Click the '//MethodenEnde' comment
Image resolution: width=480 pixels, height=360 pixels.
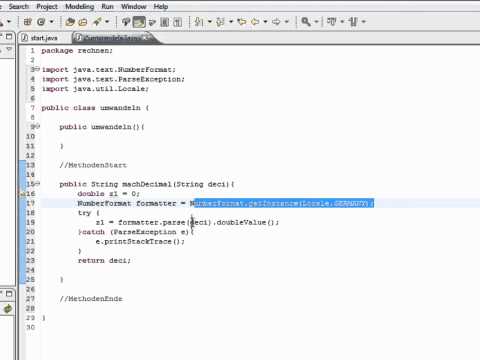[91, 299]
